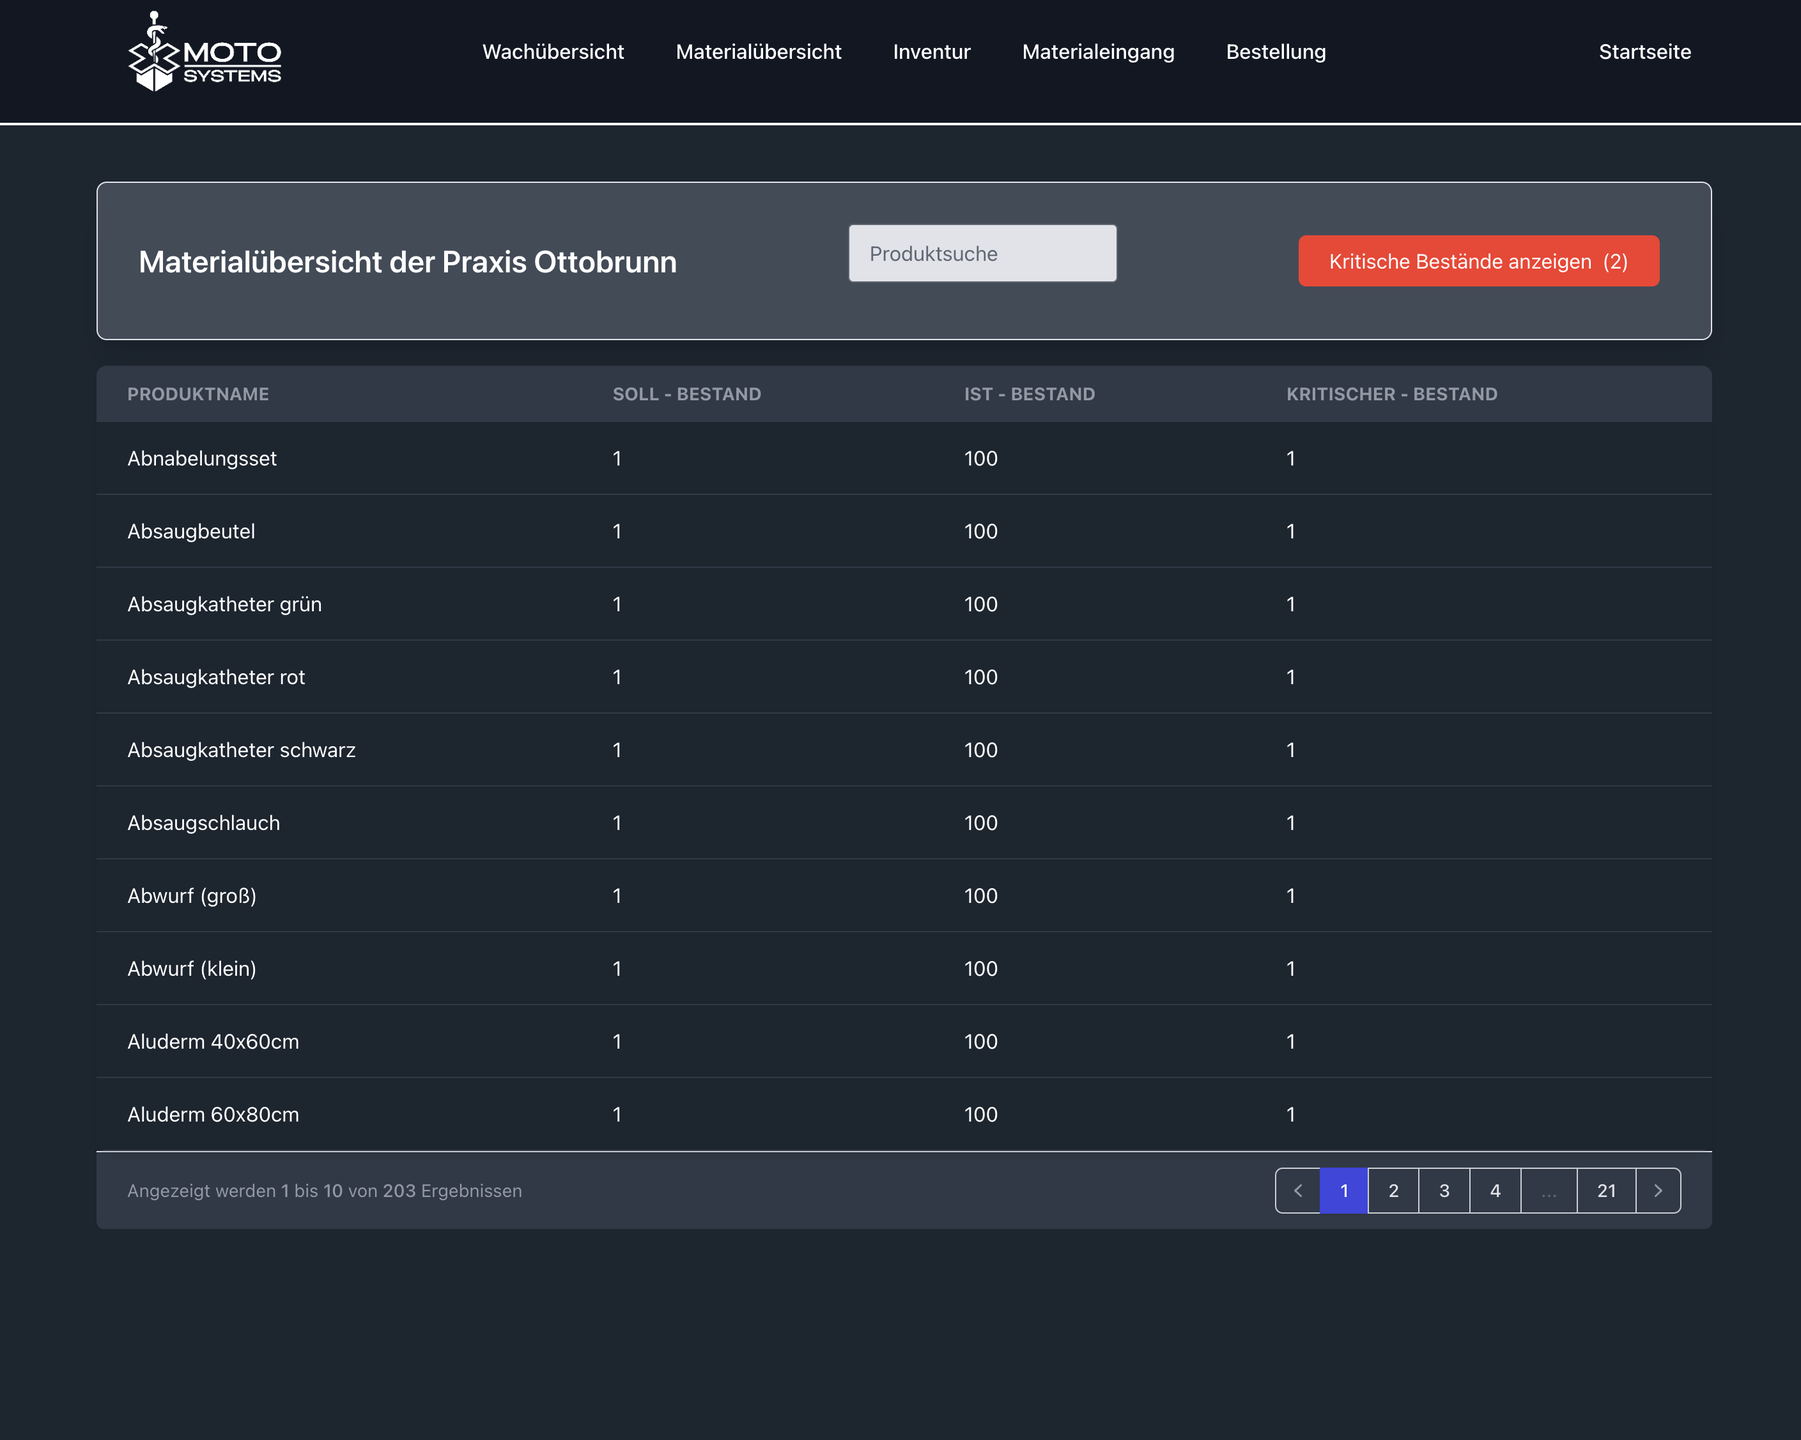Open the Inventur page
This screenshot has height=1440, width=1801.
click(931, 52)
